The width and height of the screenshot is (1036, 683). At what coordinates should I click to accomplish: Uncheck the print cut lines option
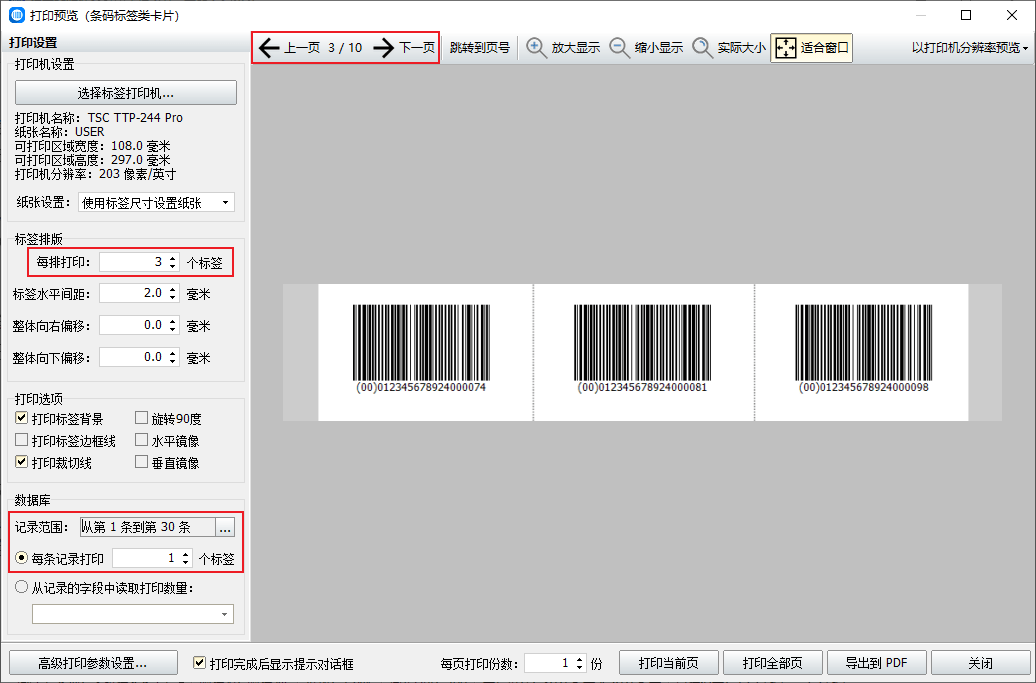point(22,463)
